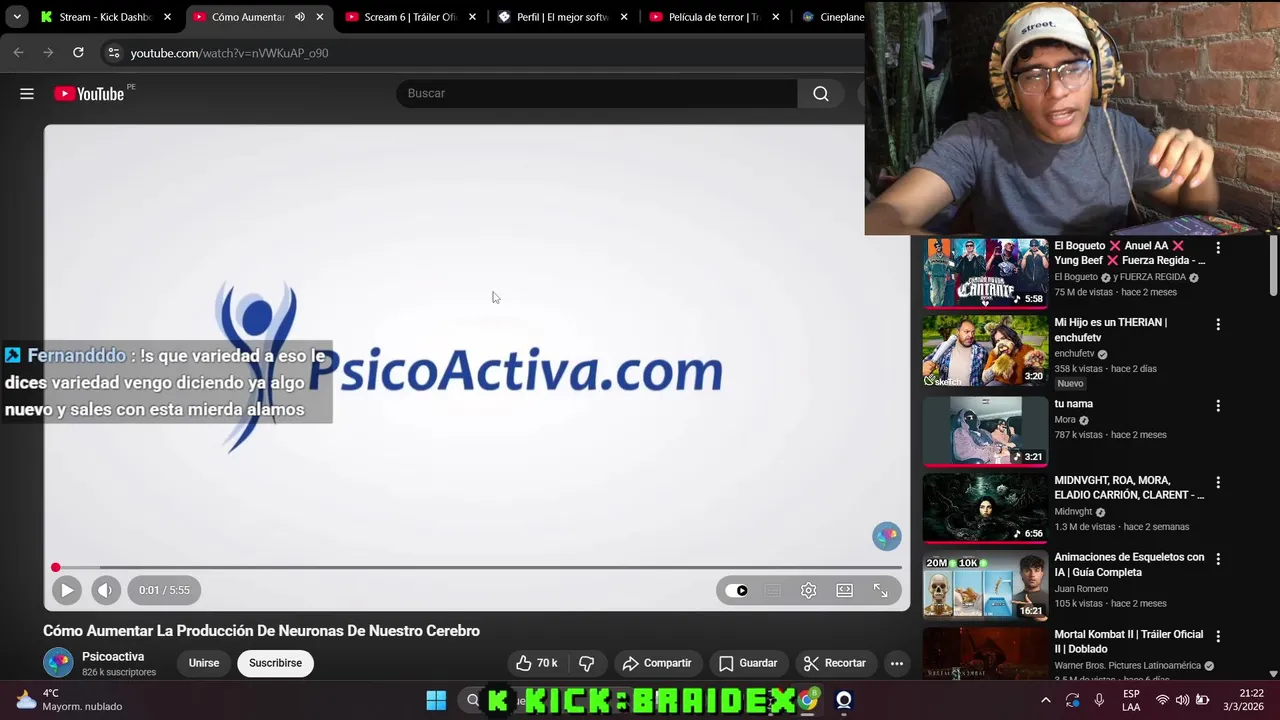Switch to the Película de terror tab

pyautogui.click(x=705, y=17)
